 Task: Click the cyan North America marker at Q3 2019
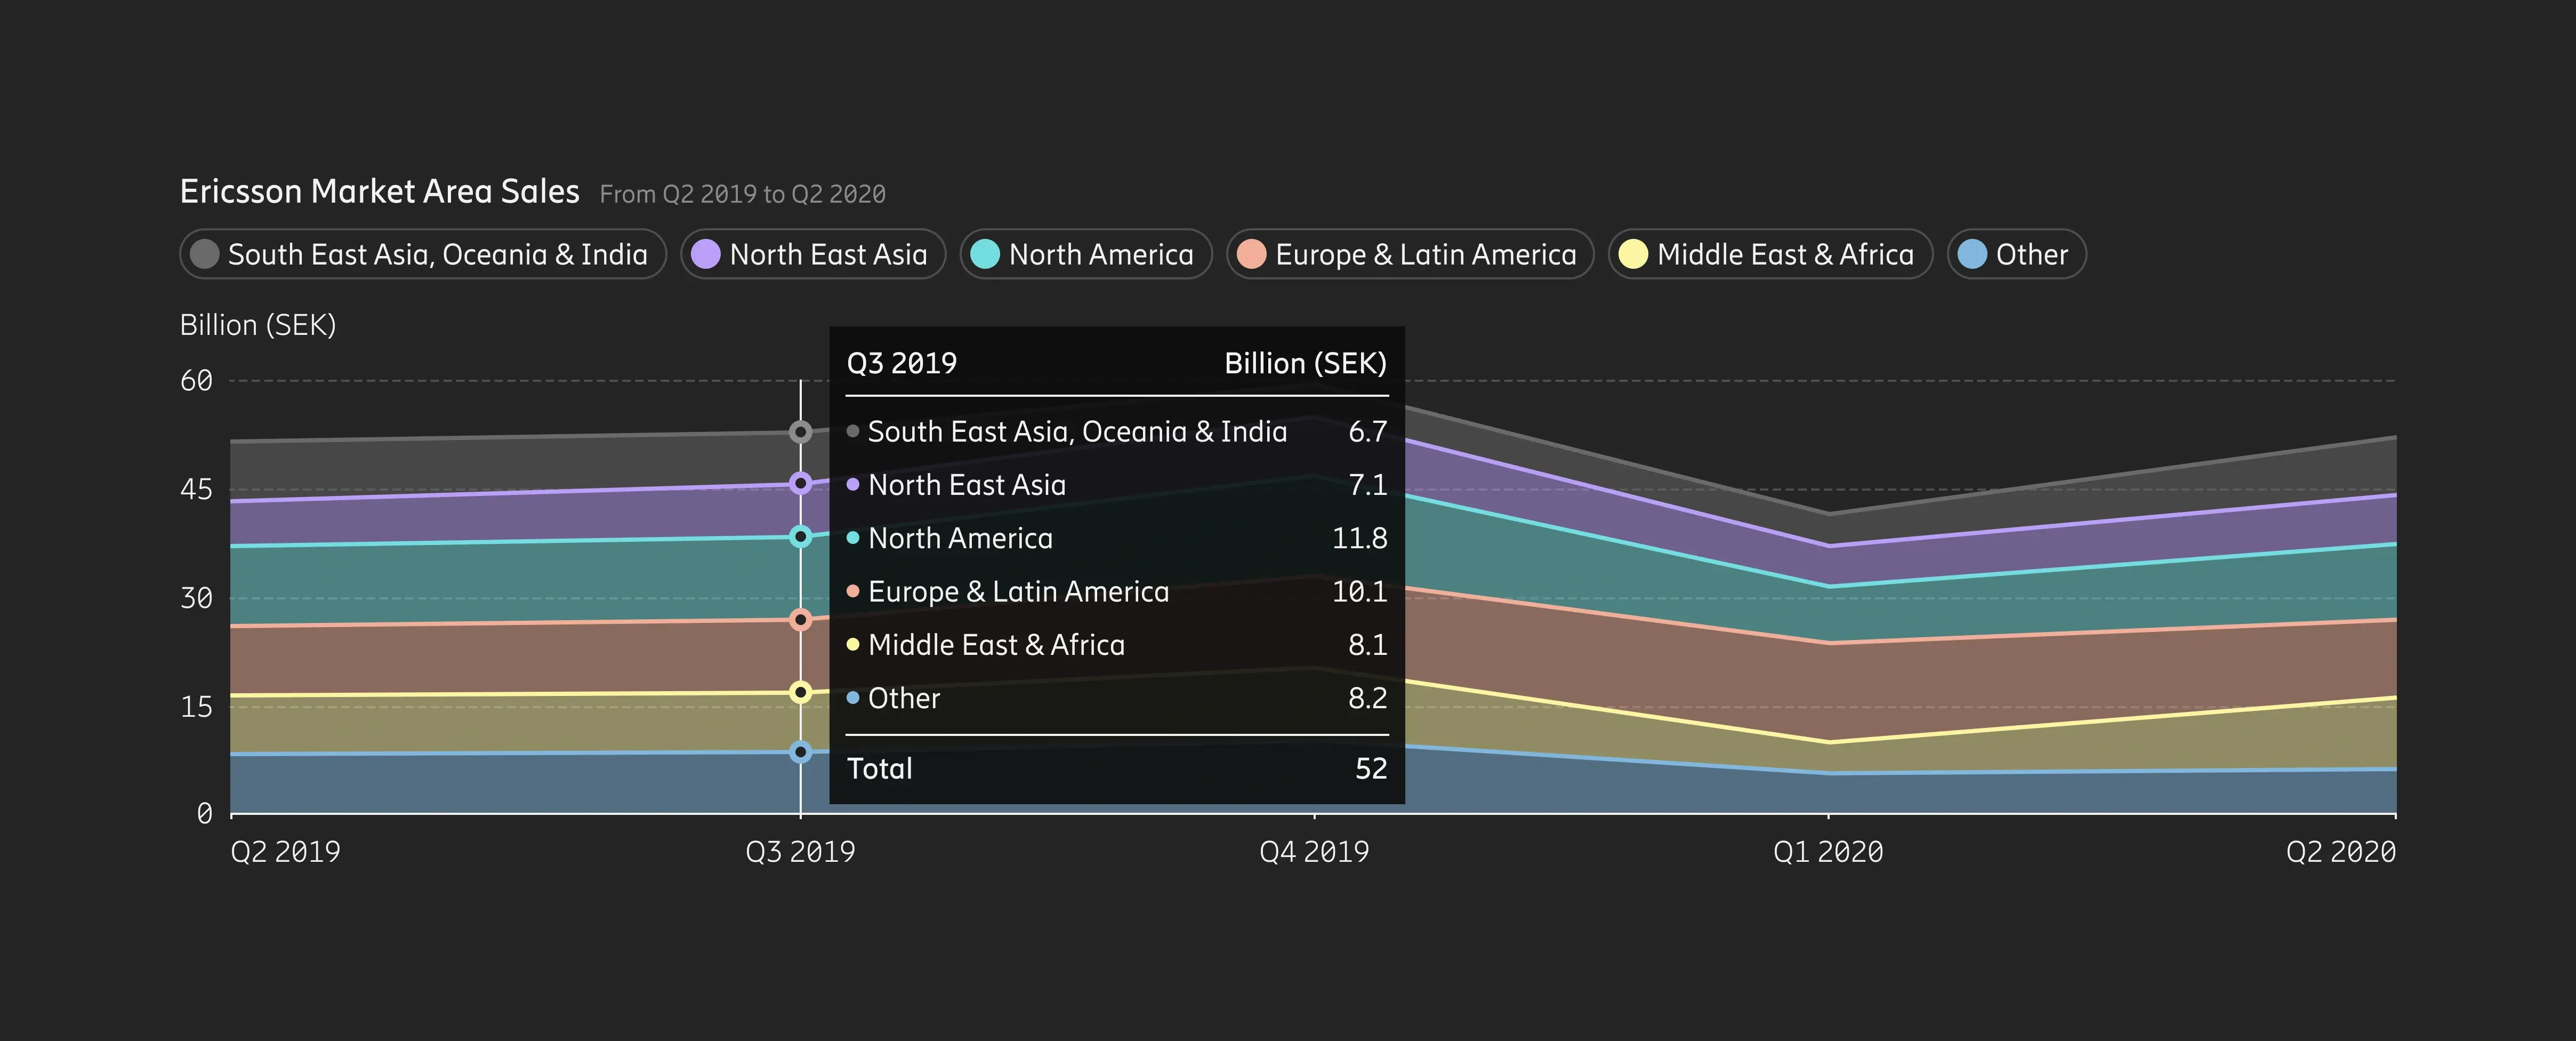tap(800, 536)
